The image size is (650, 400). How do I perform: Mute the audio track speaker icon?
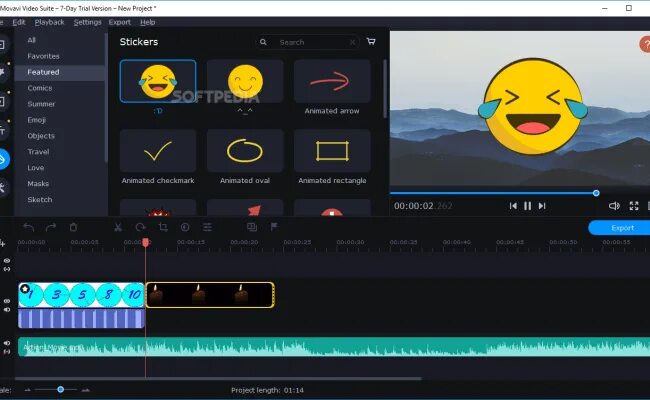point(7,343)
